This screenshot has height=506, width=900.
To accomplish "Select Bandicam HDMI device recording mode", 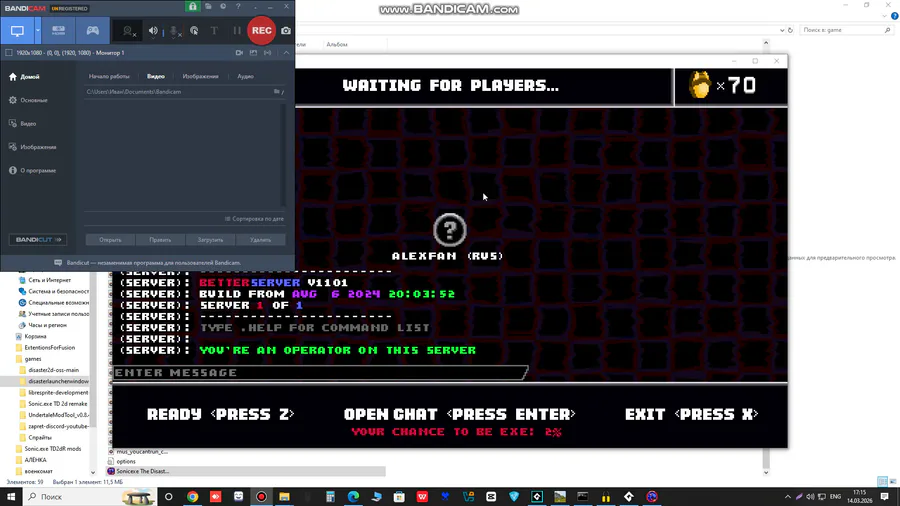I will (x=59, y=31).
